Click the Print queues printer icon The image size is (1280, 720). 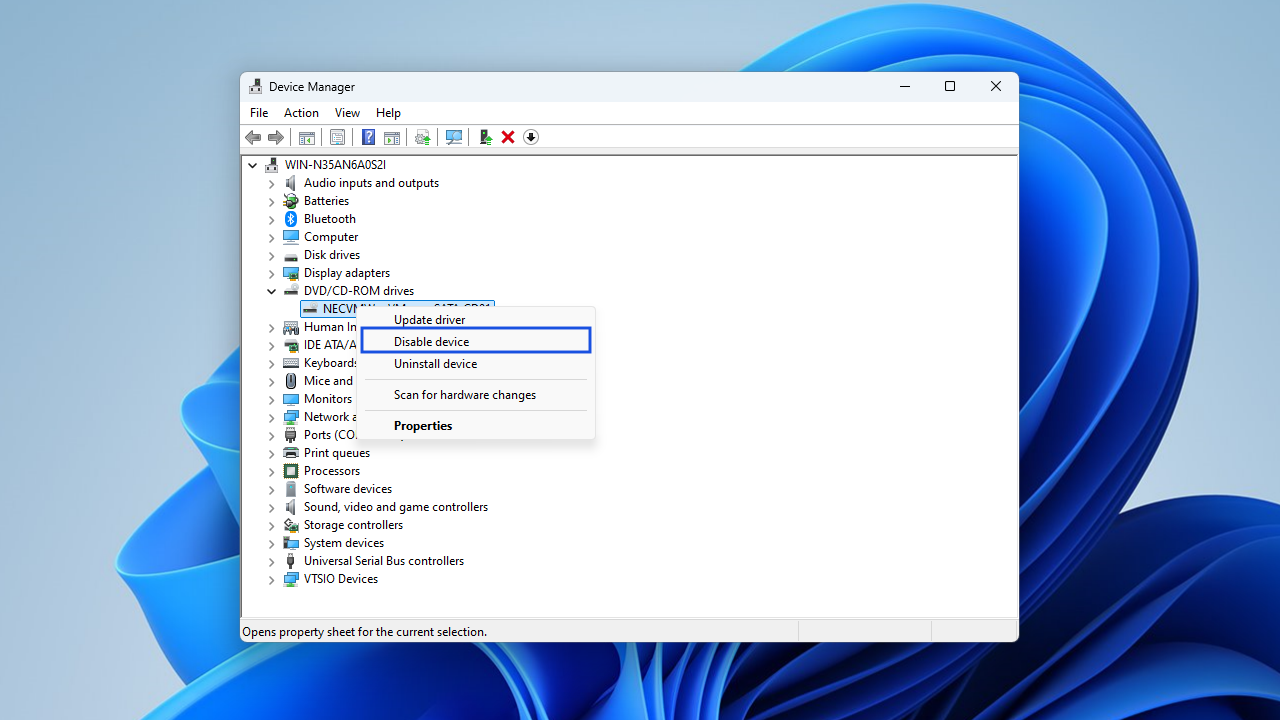click(x=291, y=453)
